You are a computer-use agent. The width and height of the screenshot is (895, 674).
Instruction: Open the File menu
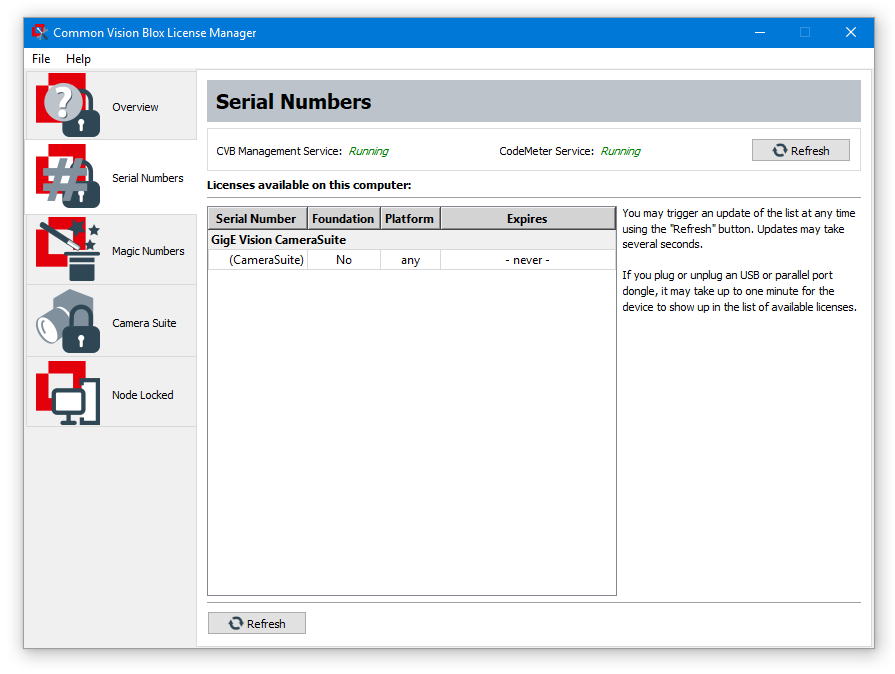tap(41, 59)
